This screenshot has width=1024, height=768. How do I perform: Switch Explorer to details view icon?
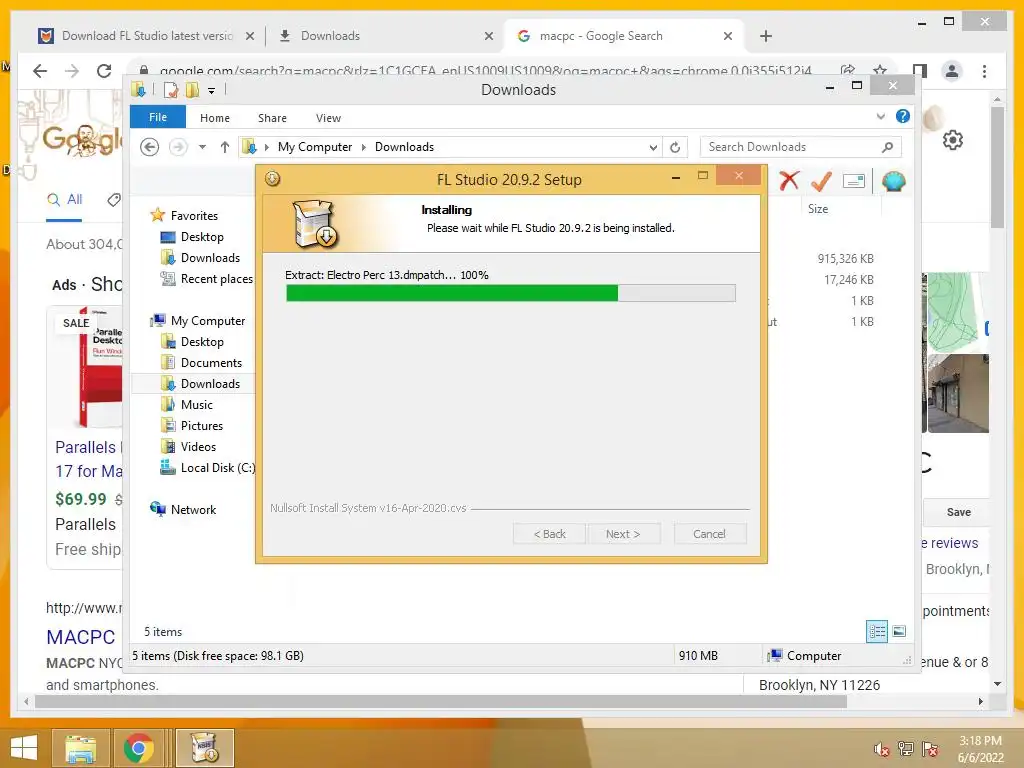876,631
